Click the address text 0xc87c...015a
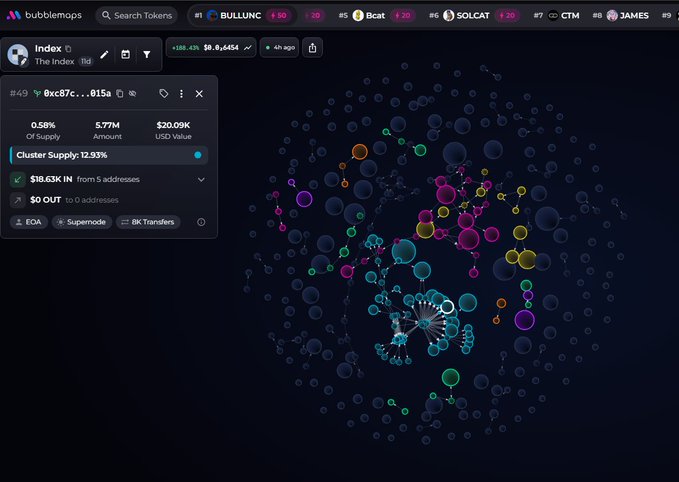The image size is (679, 482). coord(77,94)
